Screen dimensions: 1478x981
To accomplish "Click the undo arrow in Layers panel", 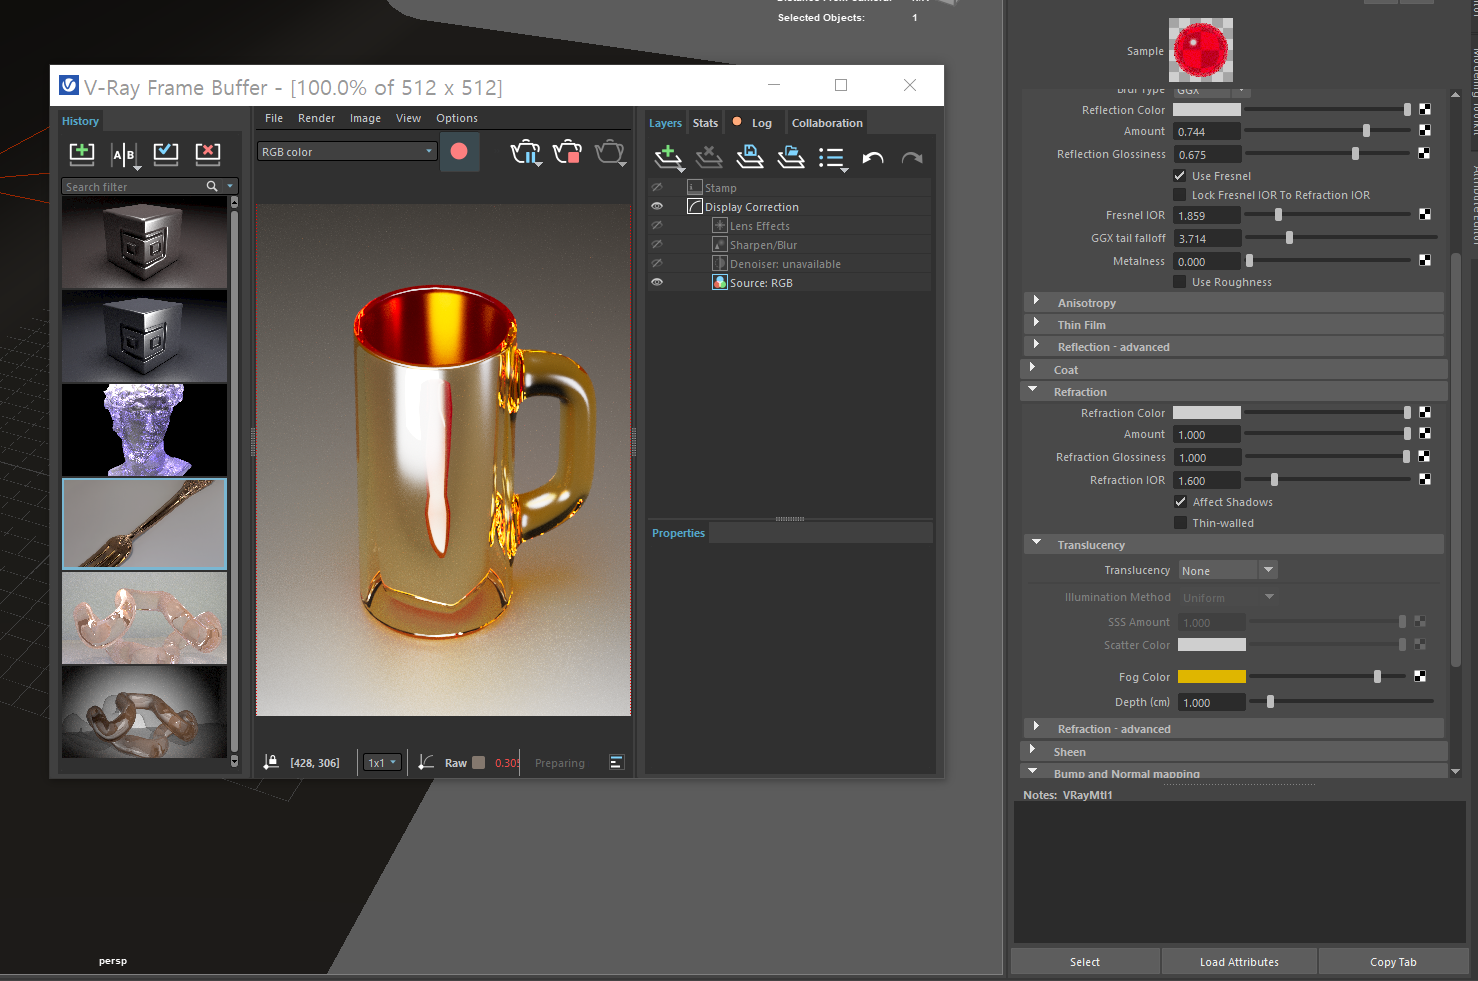I will point(873,158).
